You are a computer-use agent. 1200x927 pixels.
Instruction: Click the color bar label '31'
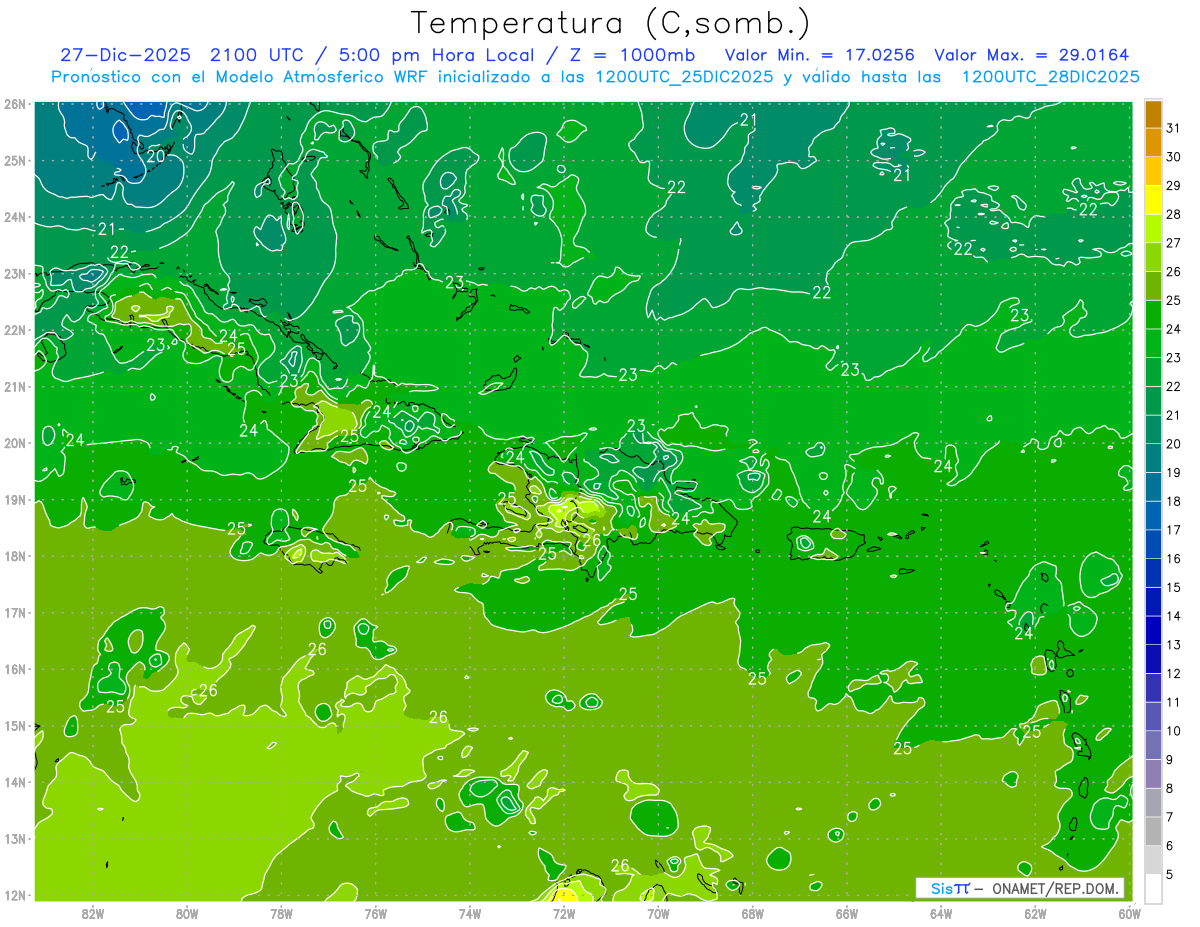1174,128
